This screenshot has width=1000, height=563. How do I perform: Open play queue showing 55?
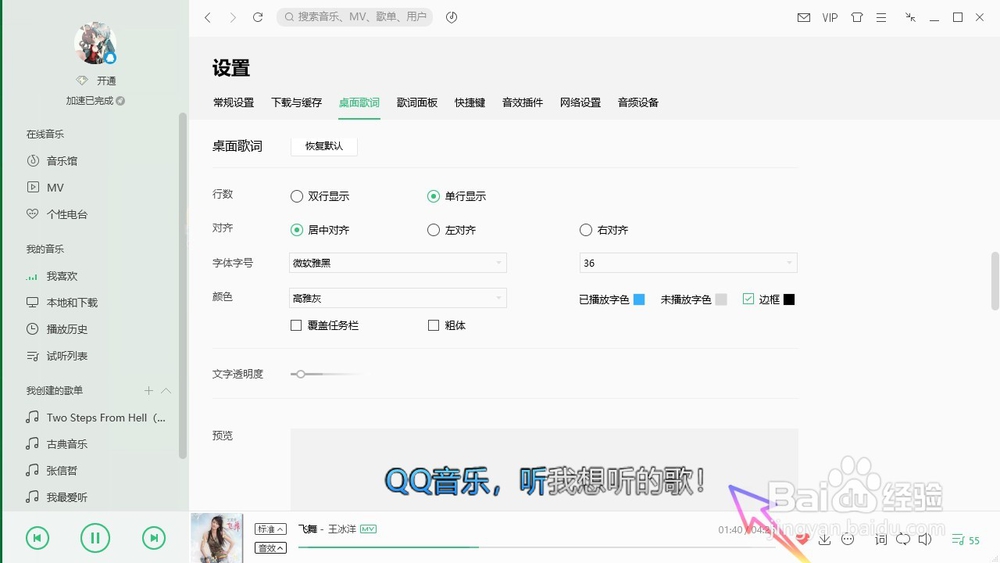tap(966, 540)
